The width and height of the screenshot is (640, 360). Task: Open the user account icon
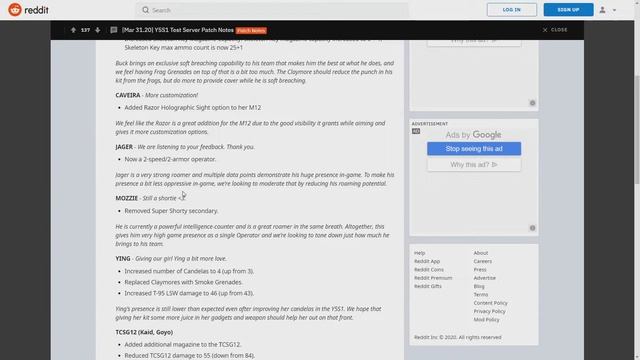602,10
